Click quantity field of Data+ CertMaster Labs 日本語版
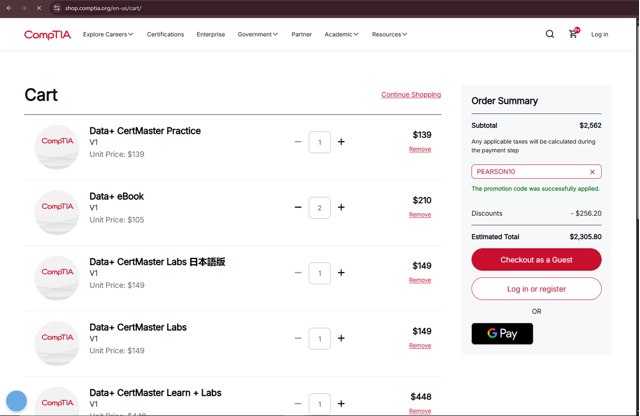This screenshot has width=640, height=416. (x=320, y=273)
